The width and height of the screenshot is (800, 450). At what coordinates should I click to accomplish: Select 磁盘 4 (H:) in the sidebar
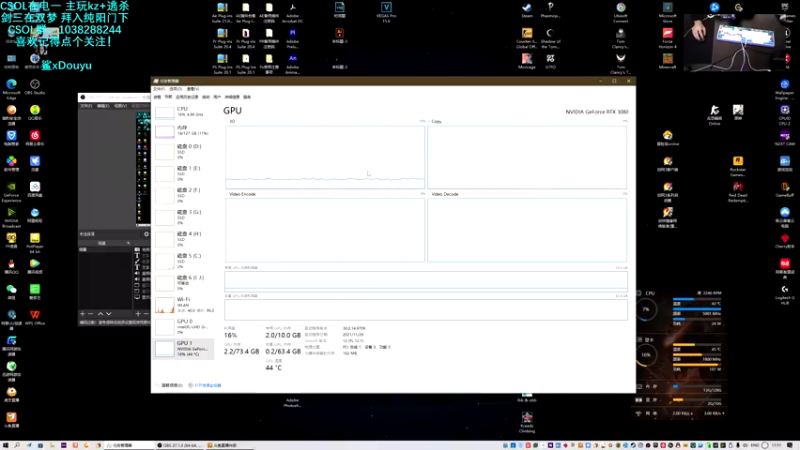184,239
